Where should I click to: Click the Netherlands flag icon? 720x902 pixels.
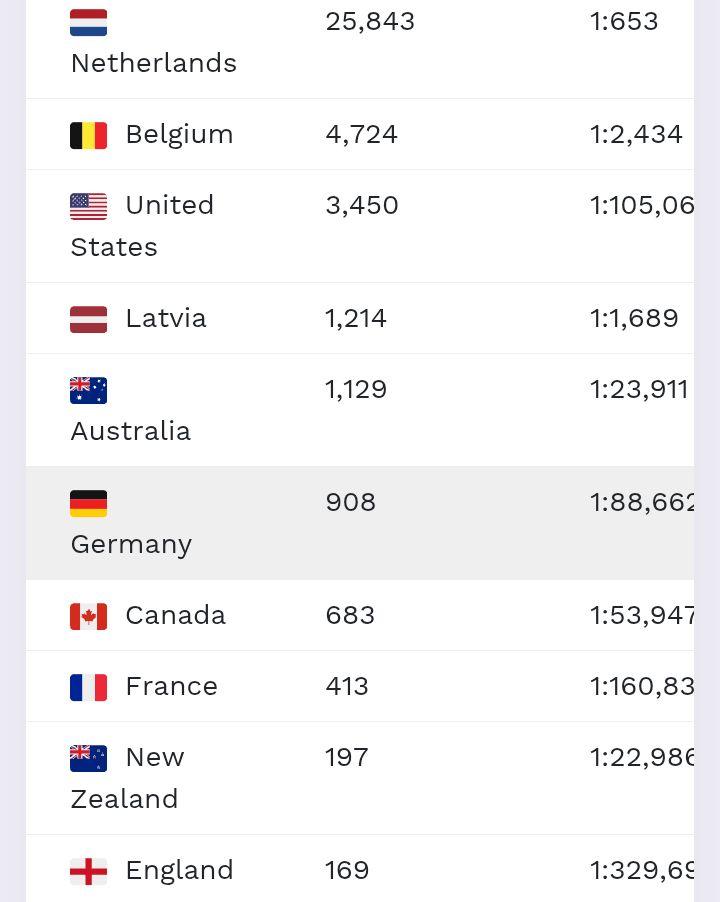click(x=89, y=22)
